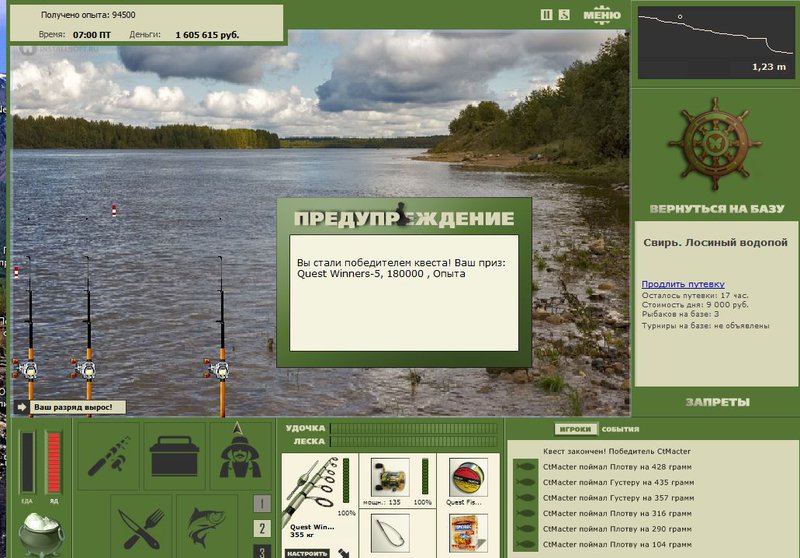Click the 'Плотву на 316 грамм' entry
This screenshot has width=800, height=558.
[617, 513]
